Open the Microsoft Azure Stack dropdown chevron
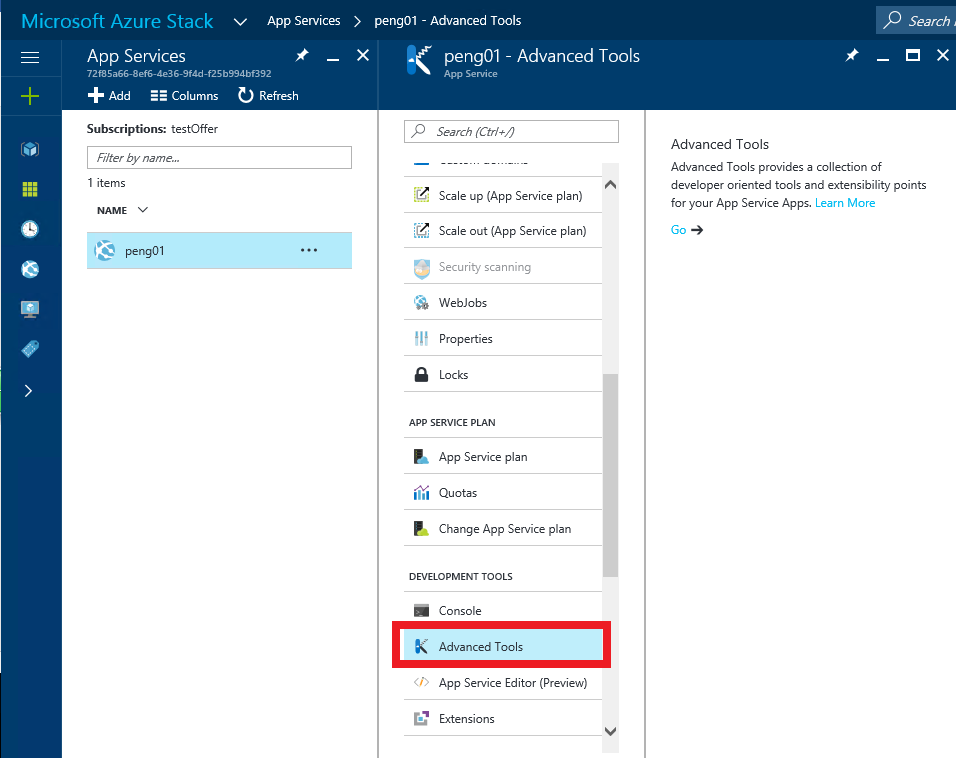This screenshot has height=758, width=956. click(241, 22)
